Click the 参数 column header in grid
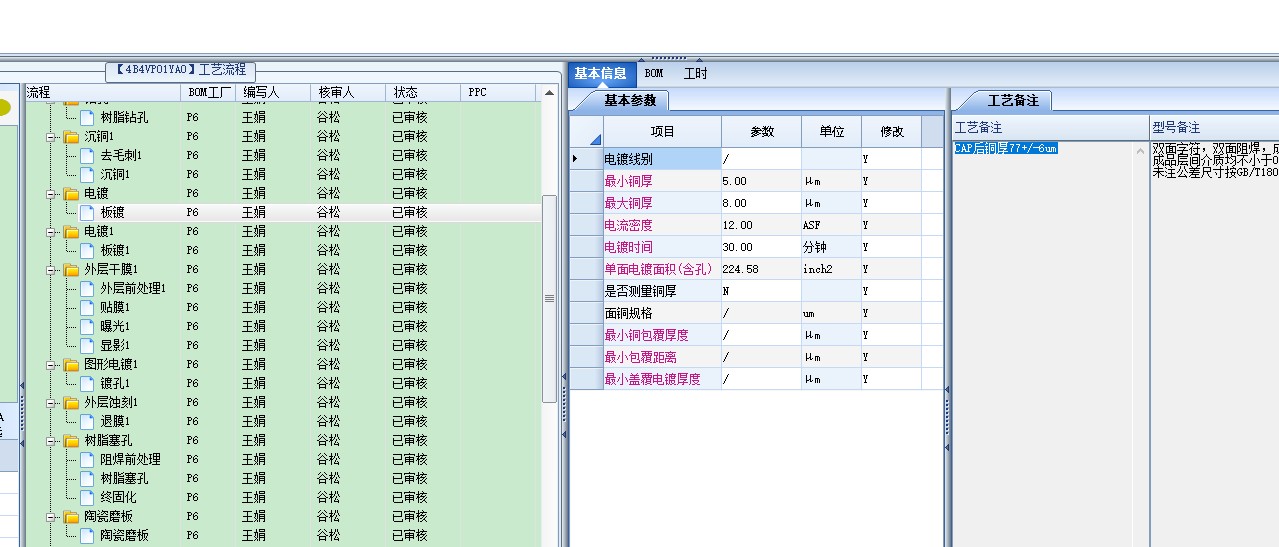 (x=762, y=131)
